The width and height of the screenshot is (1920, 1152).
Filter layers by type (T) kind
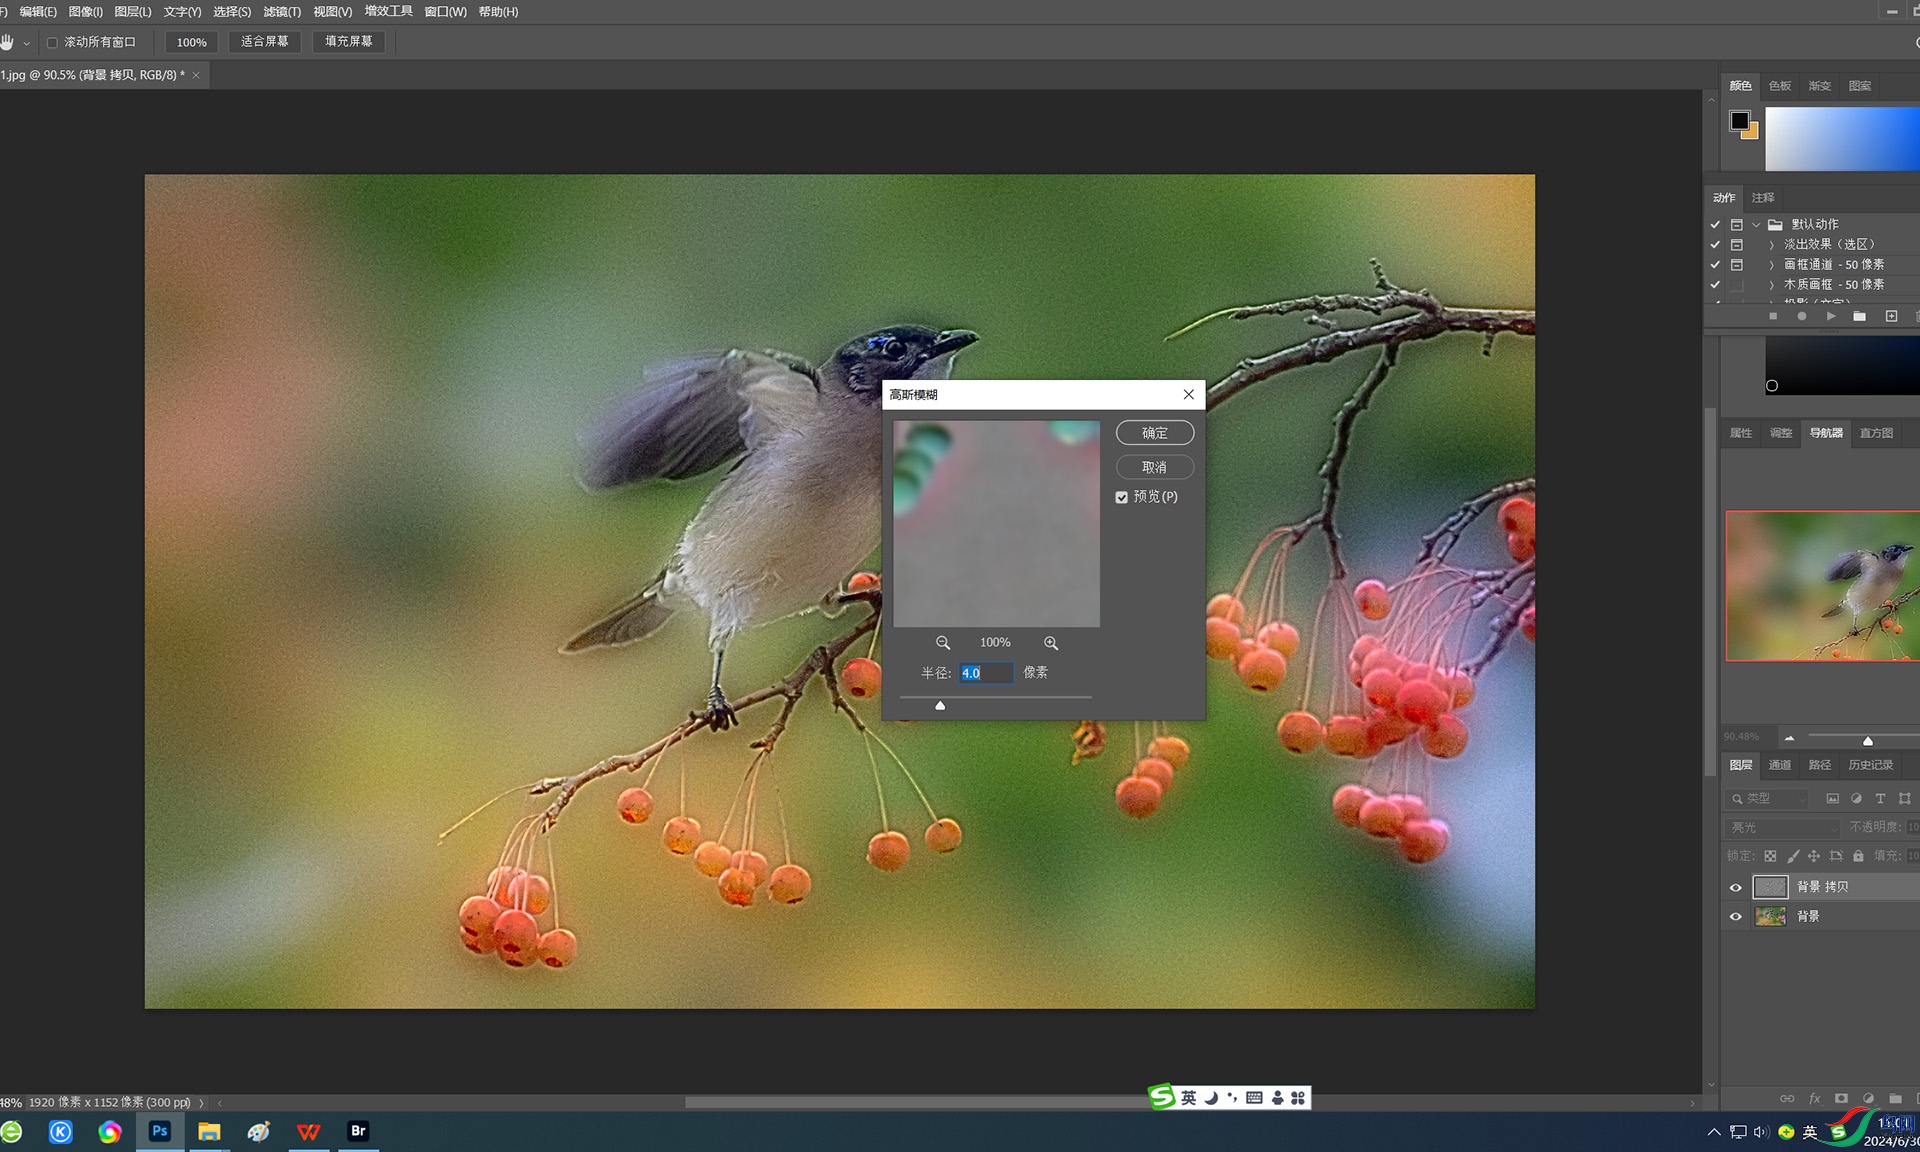[1880, 798]
